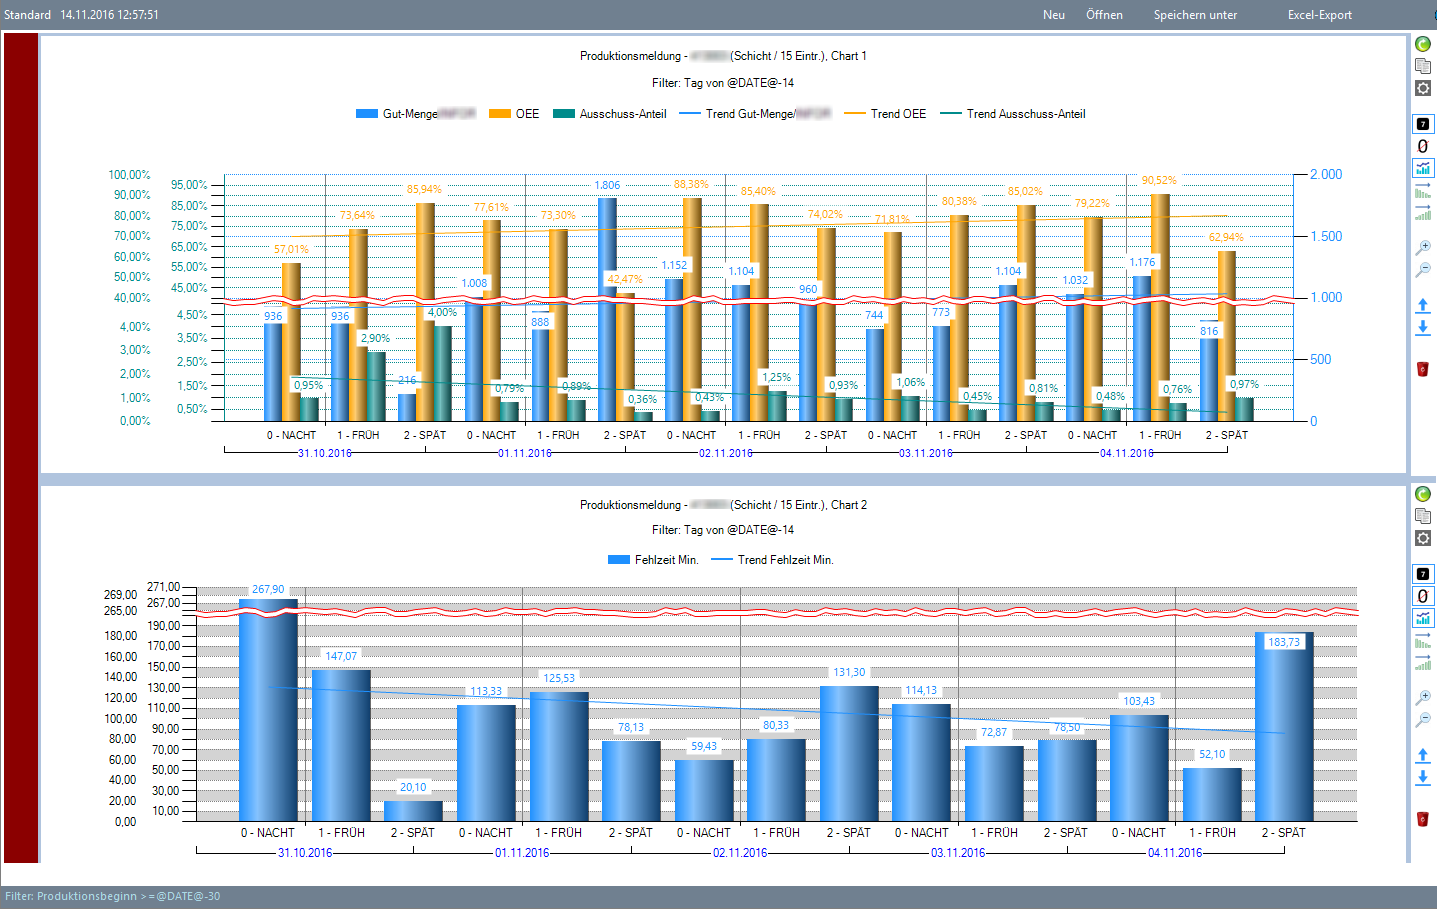
Task: Click date 03.11.2016 under Chart 2
Action: pos(958,853)
